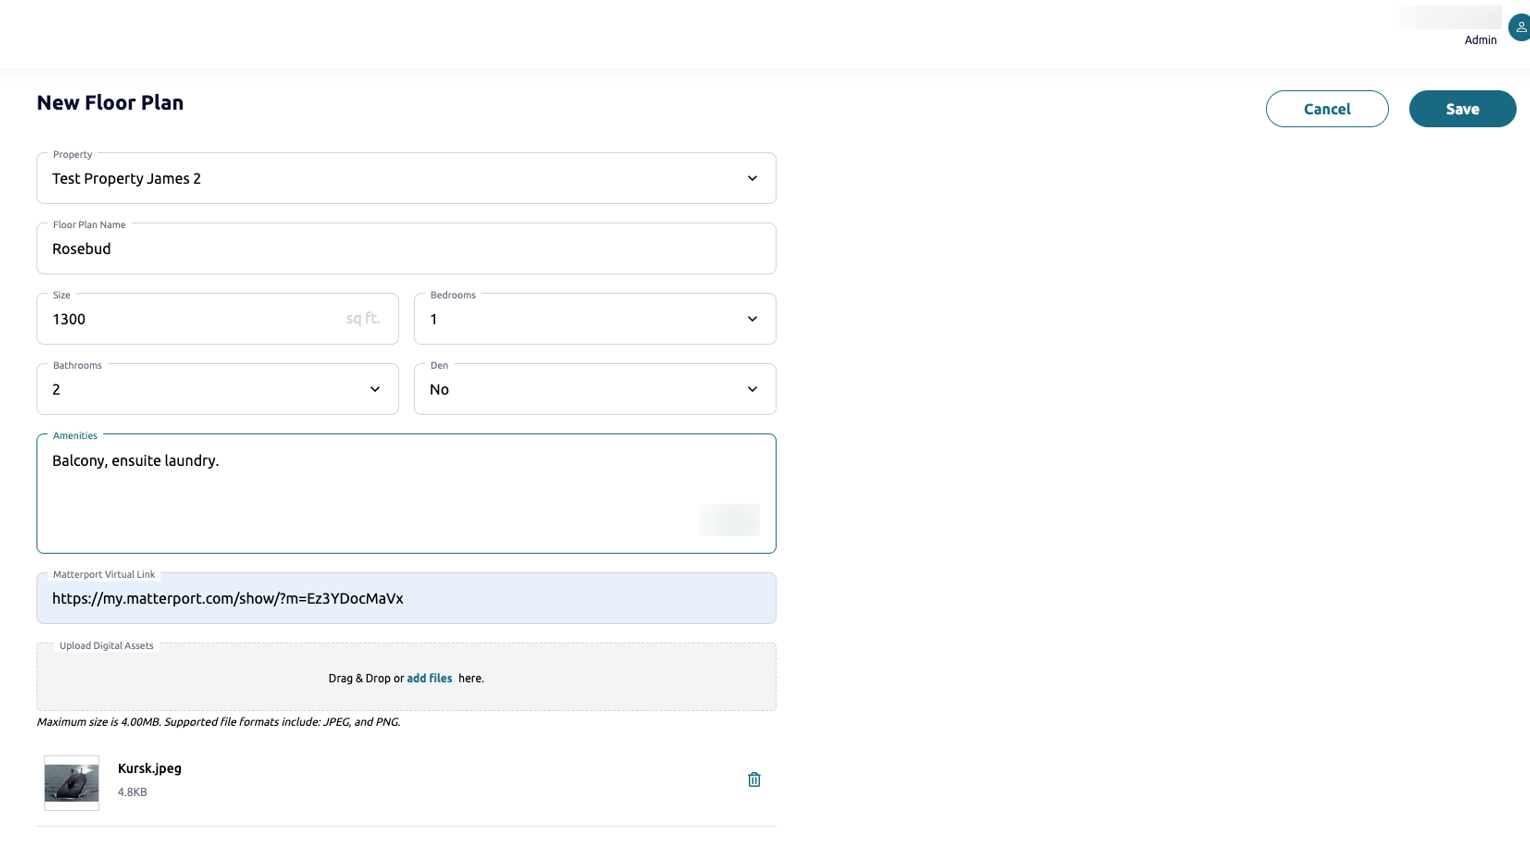Open the Bathrooms dropdown
Screen dimensions: 1530x861
pos(217,389)
